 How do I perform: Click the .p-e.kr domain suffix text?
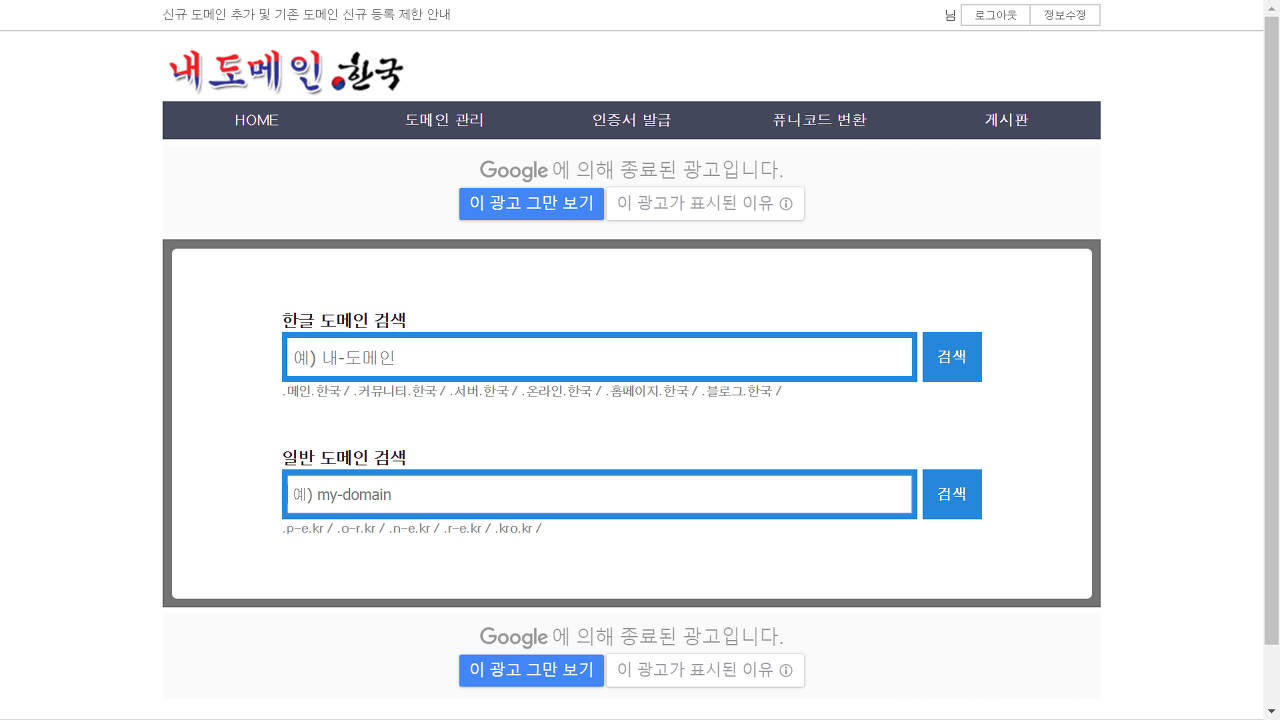click(x=303, y=528)
